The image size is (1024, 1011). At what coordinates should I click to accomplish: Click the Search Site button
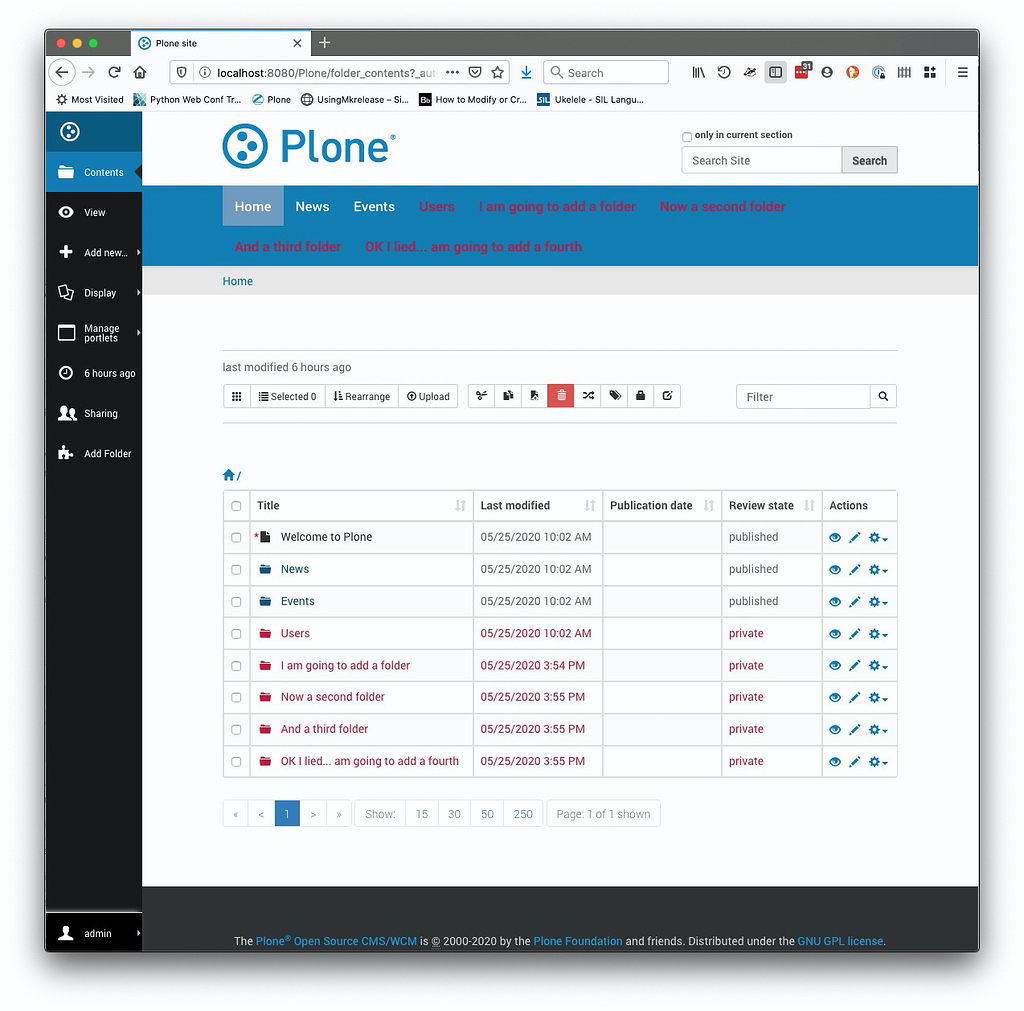(868, 159)
